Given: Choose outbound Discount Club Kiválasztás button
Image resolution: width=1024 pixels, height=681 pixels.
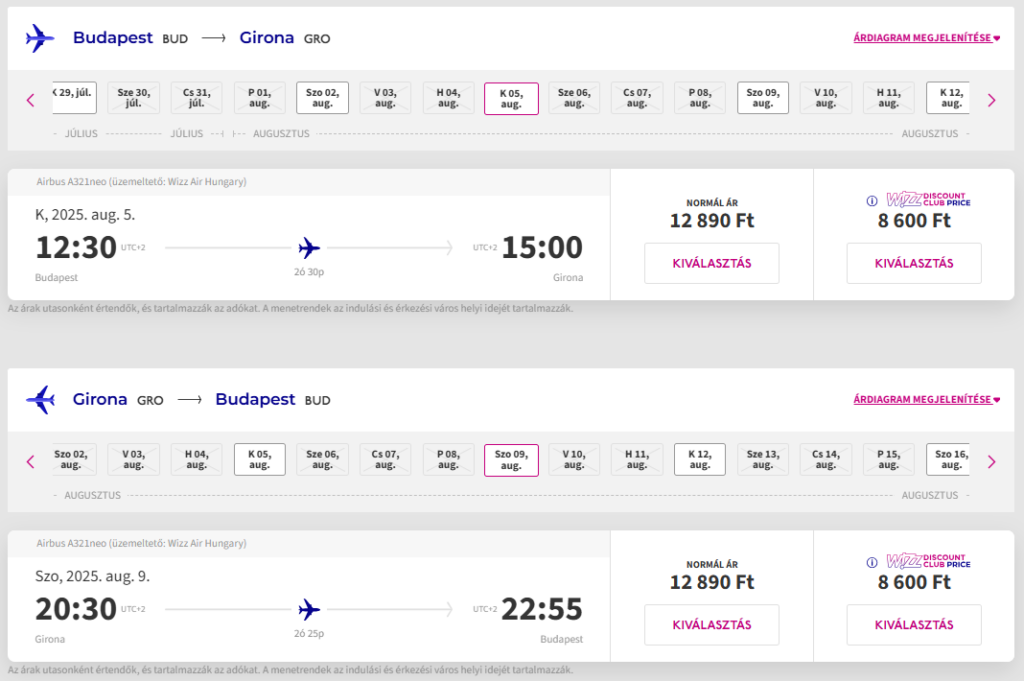Looking at the screenshot, I should [914, 263].
